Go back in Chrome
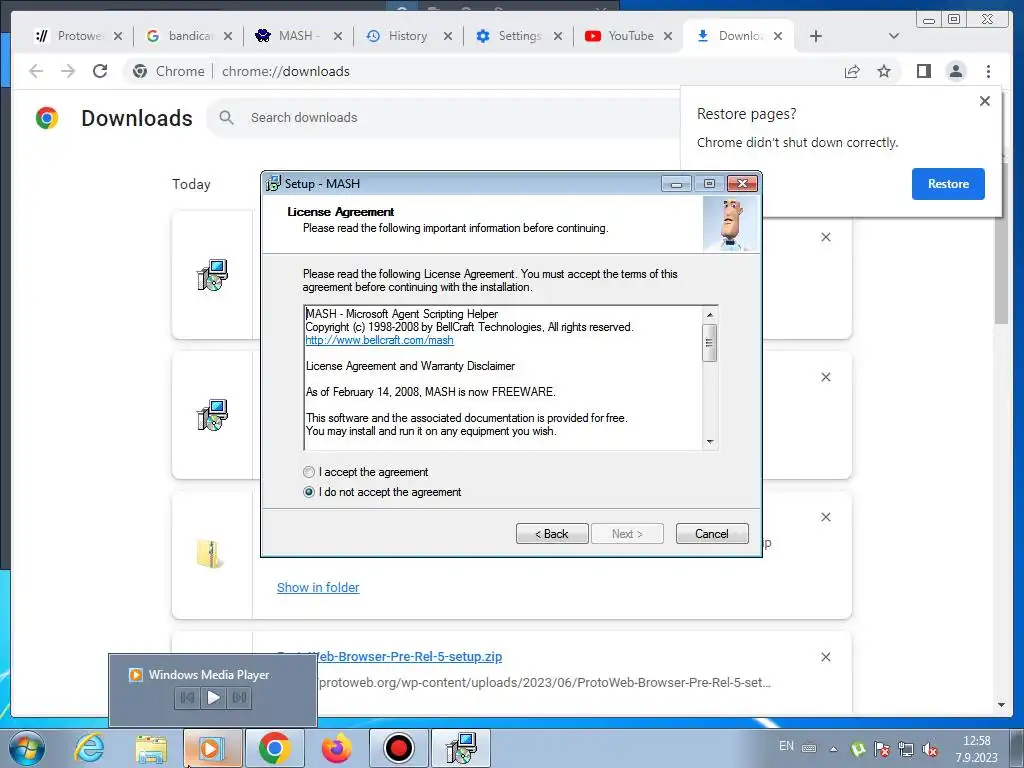The image size is (1024, 768). pos(36,71)
